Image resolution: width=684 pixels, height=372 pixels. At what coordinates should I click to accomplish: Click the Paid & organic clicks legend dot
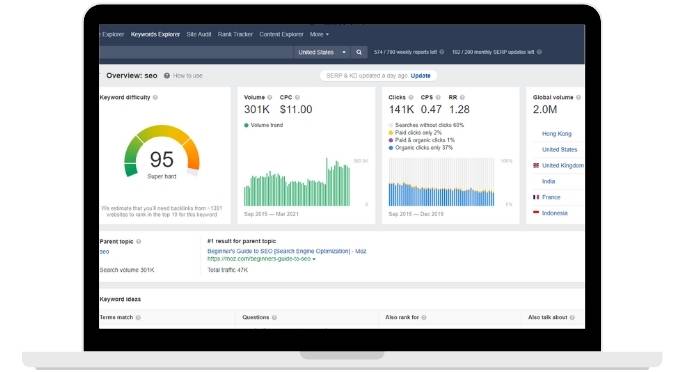click(x=391, y=140)
